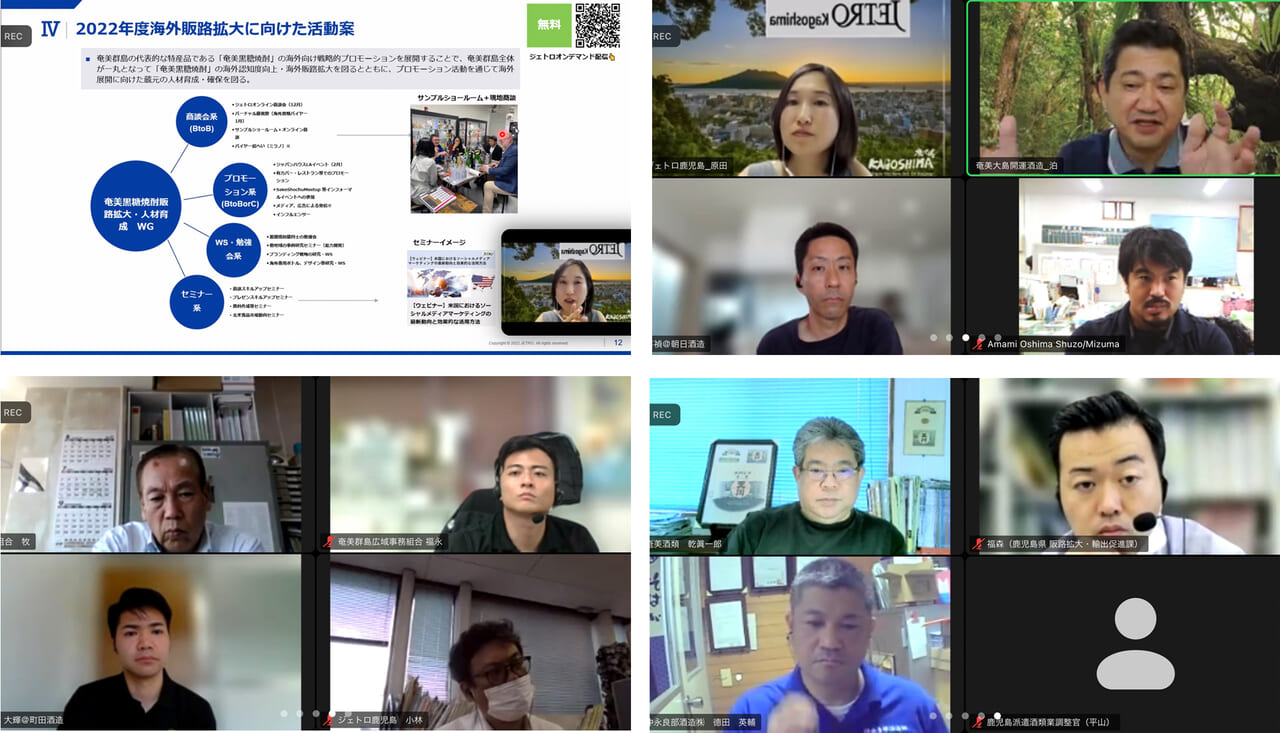
Task: Click the name label 大輝@町田酒造
Action: (x=34, y=719)
